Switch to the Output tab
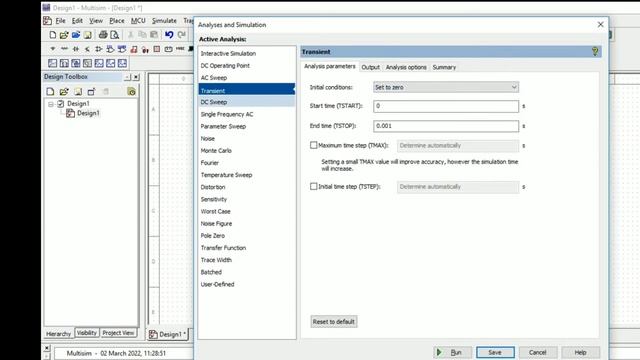Viewport: 640px width, 360px height. pyautogui.click(x=370, y=67)
